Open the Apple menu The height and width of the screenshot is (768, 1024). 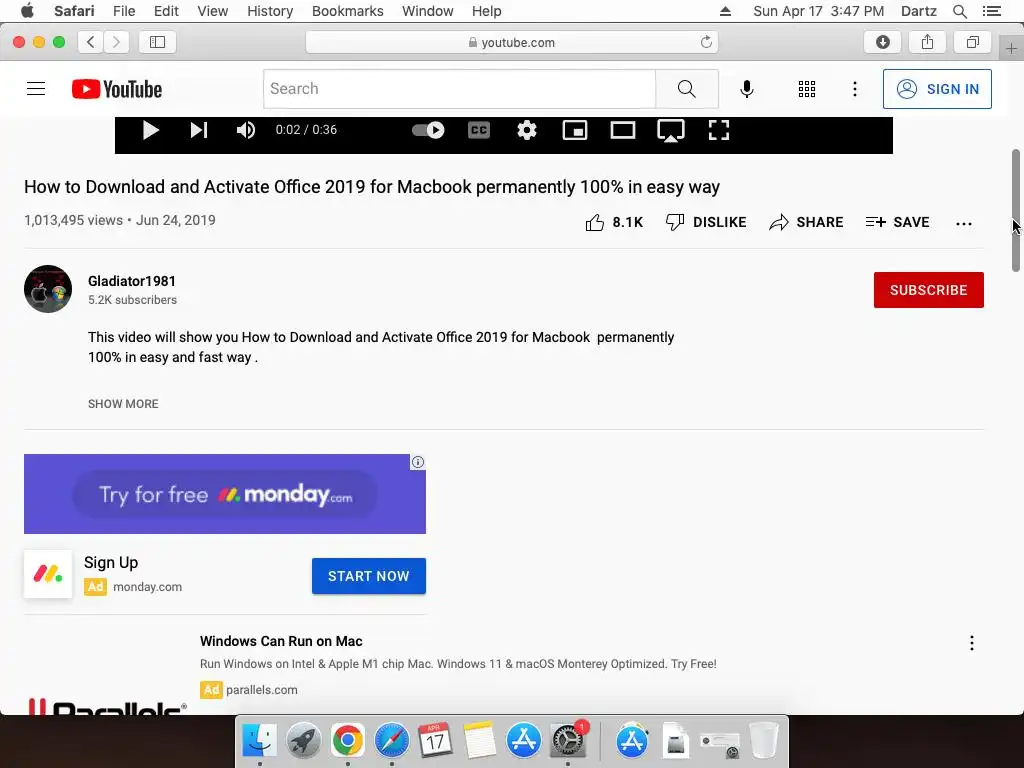pos(27,11)
